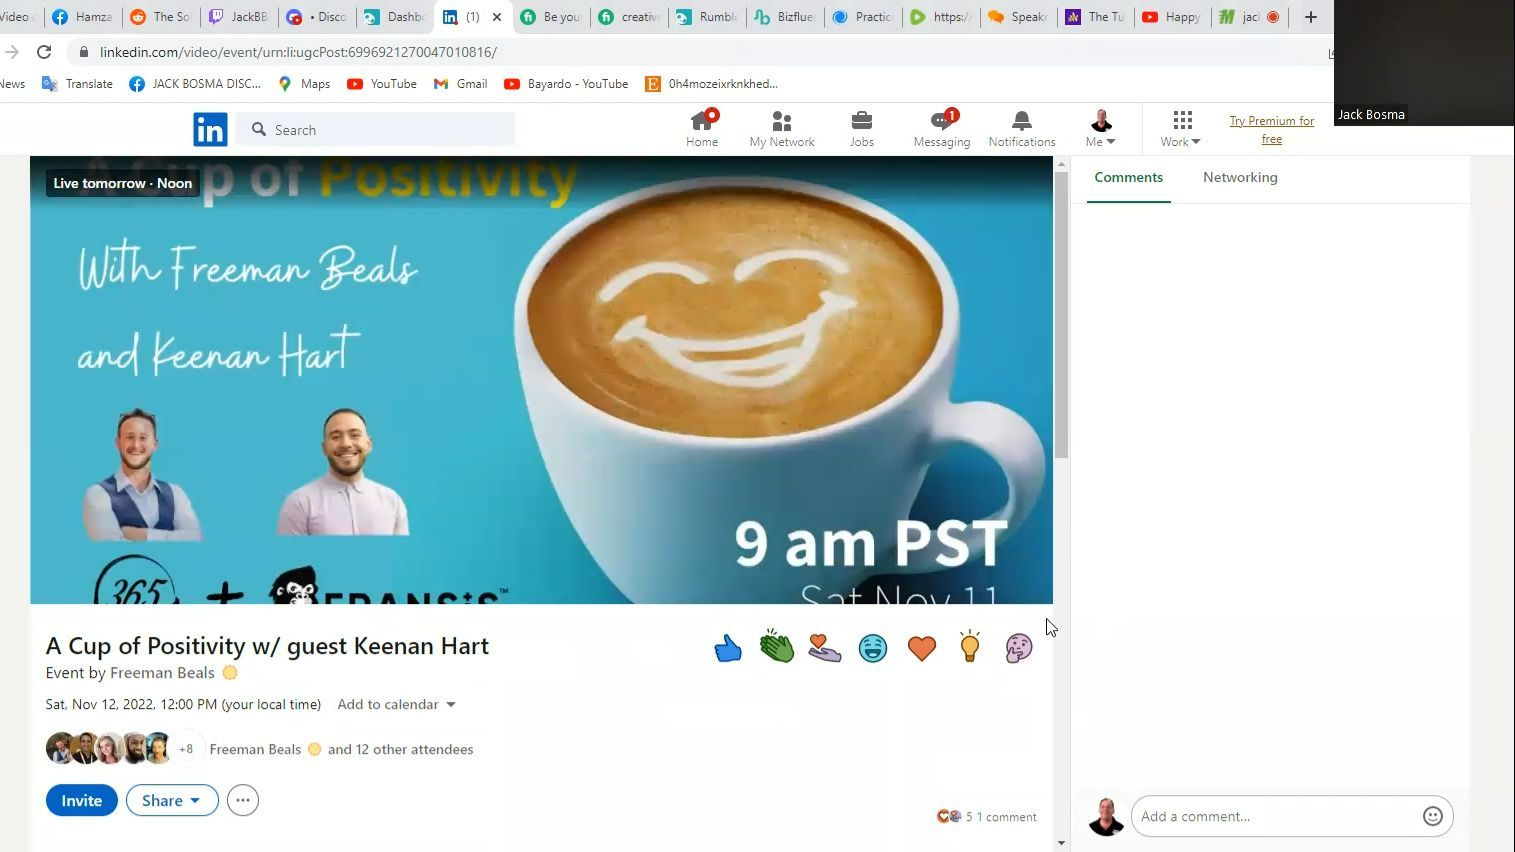
Task: Open the emoji picker in comment box
Action: [x=1432, y=816]
